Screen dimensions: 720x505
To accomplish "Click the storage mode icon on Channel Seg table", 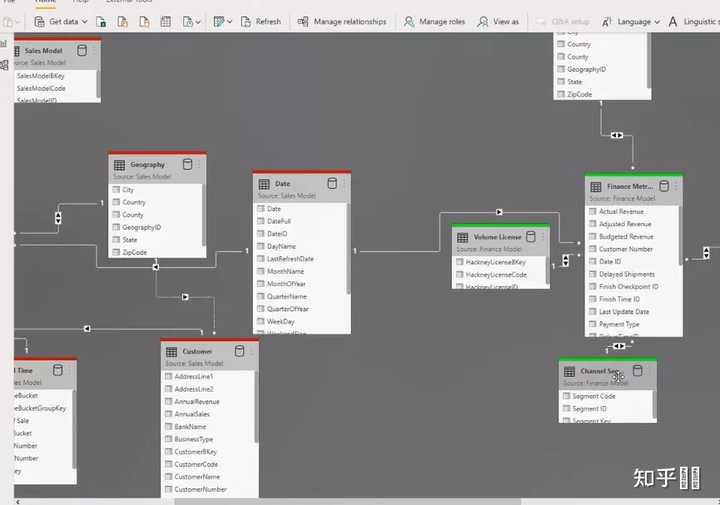I will [x=638, y=370].
